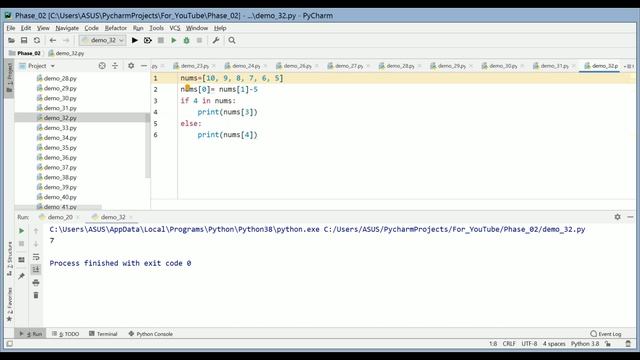This screenshot has height=360, width=640.
Task: Show hidden tabs dropdown at tab bar end
Action: pyautogui.click(x=629, y=66)
